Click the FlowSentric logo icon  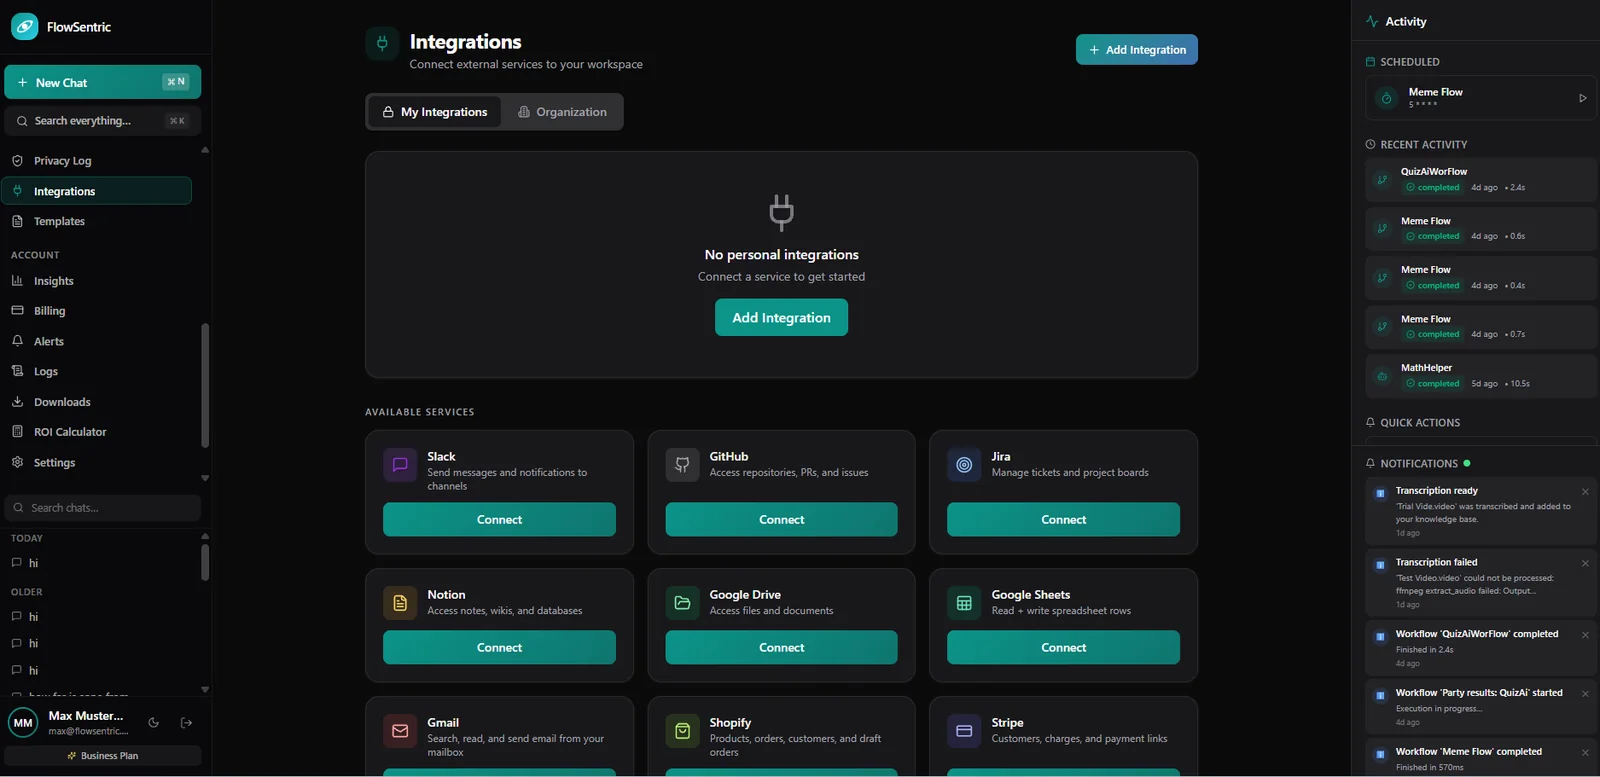[x=25, y=27]
